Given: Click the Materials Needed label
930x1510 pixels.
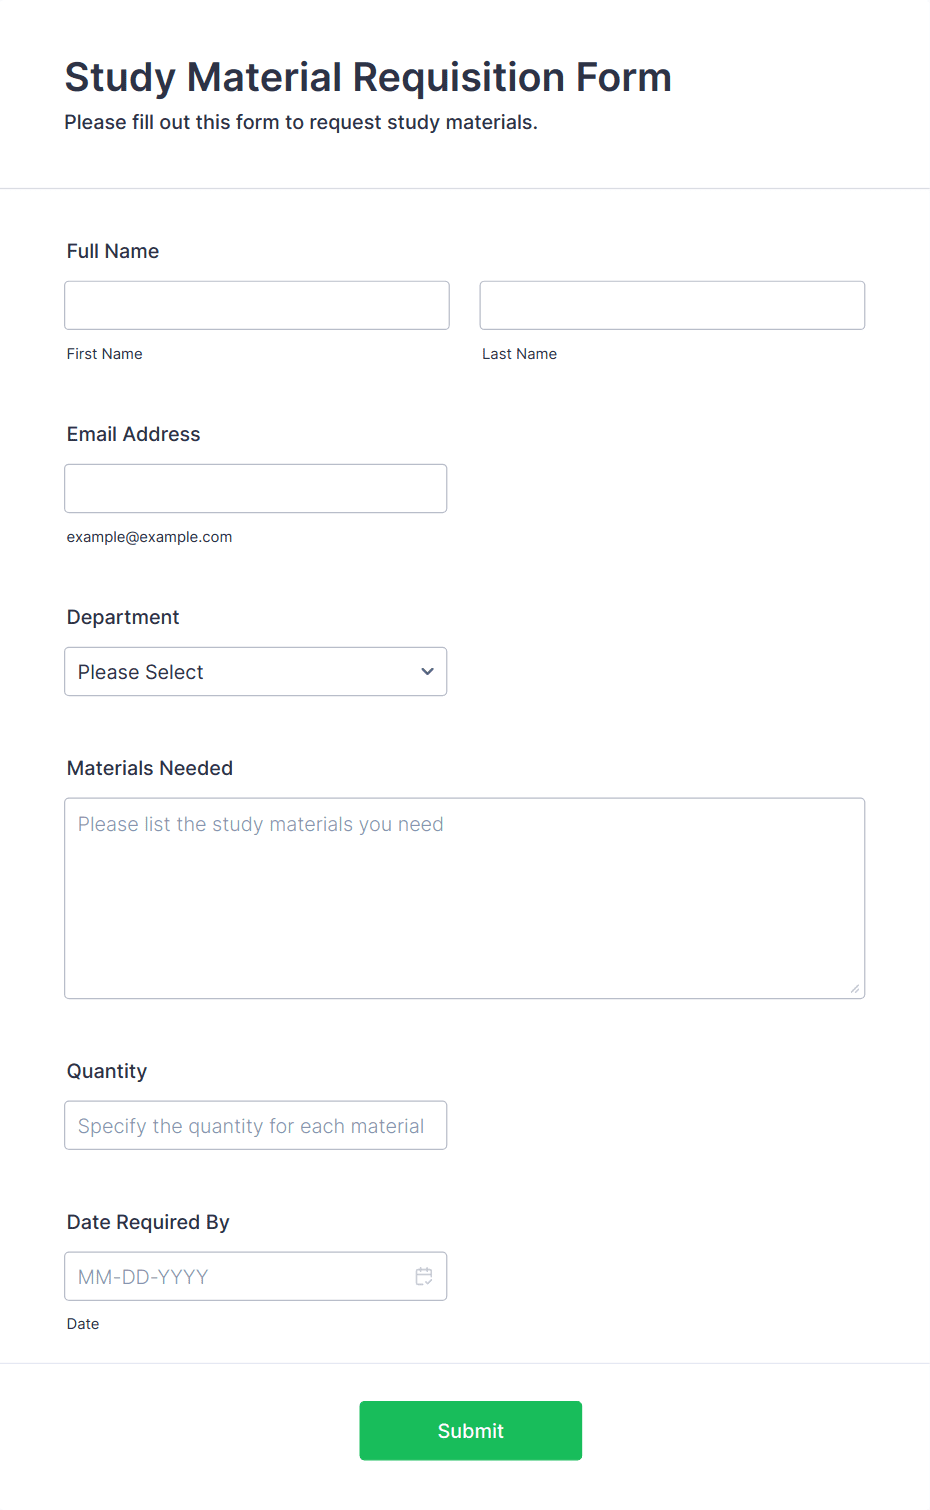Looking at the screenshot, I should click(150, 768).
